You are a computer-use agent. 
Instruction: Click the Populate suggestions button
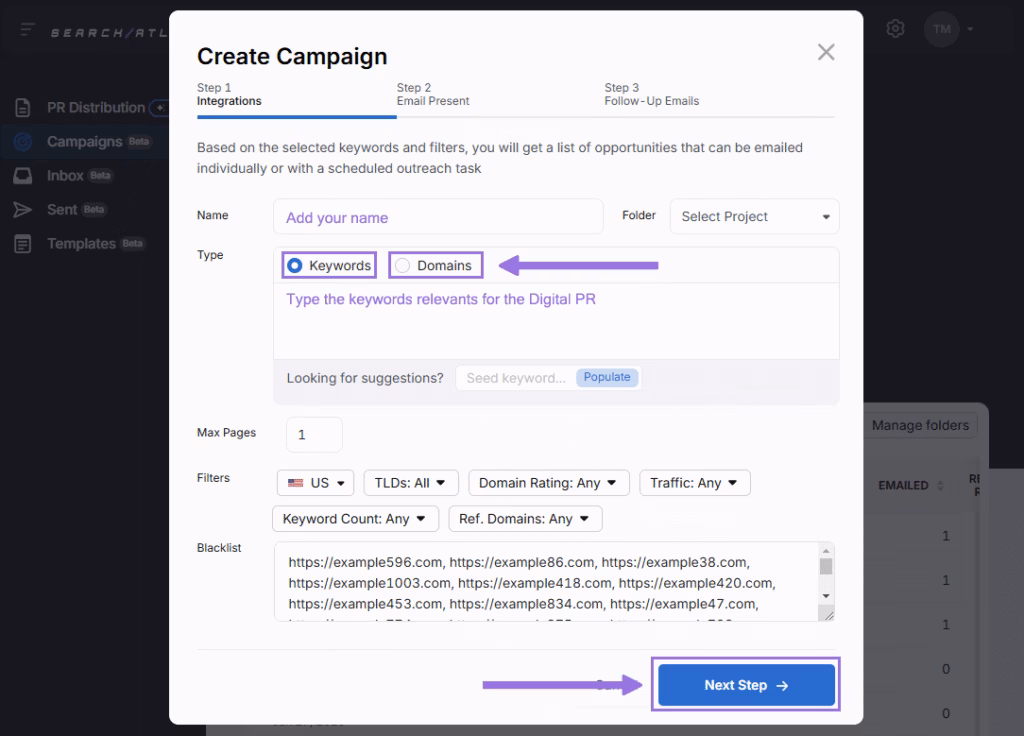607,377
